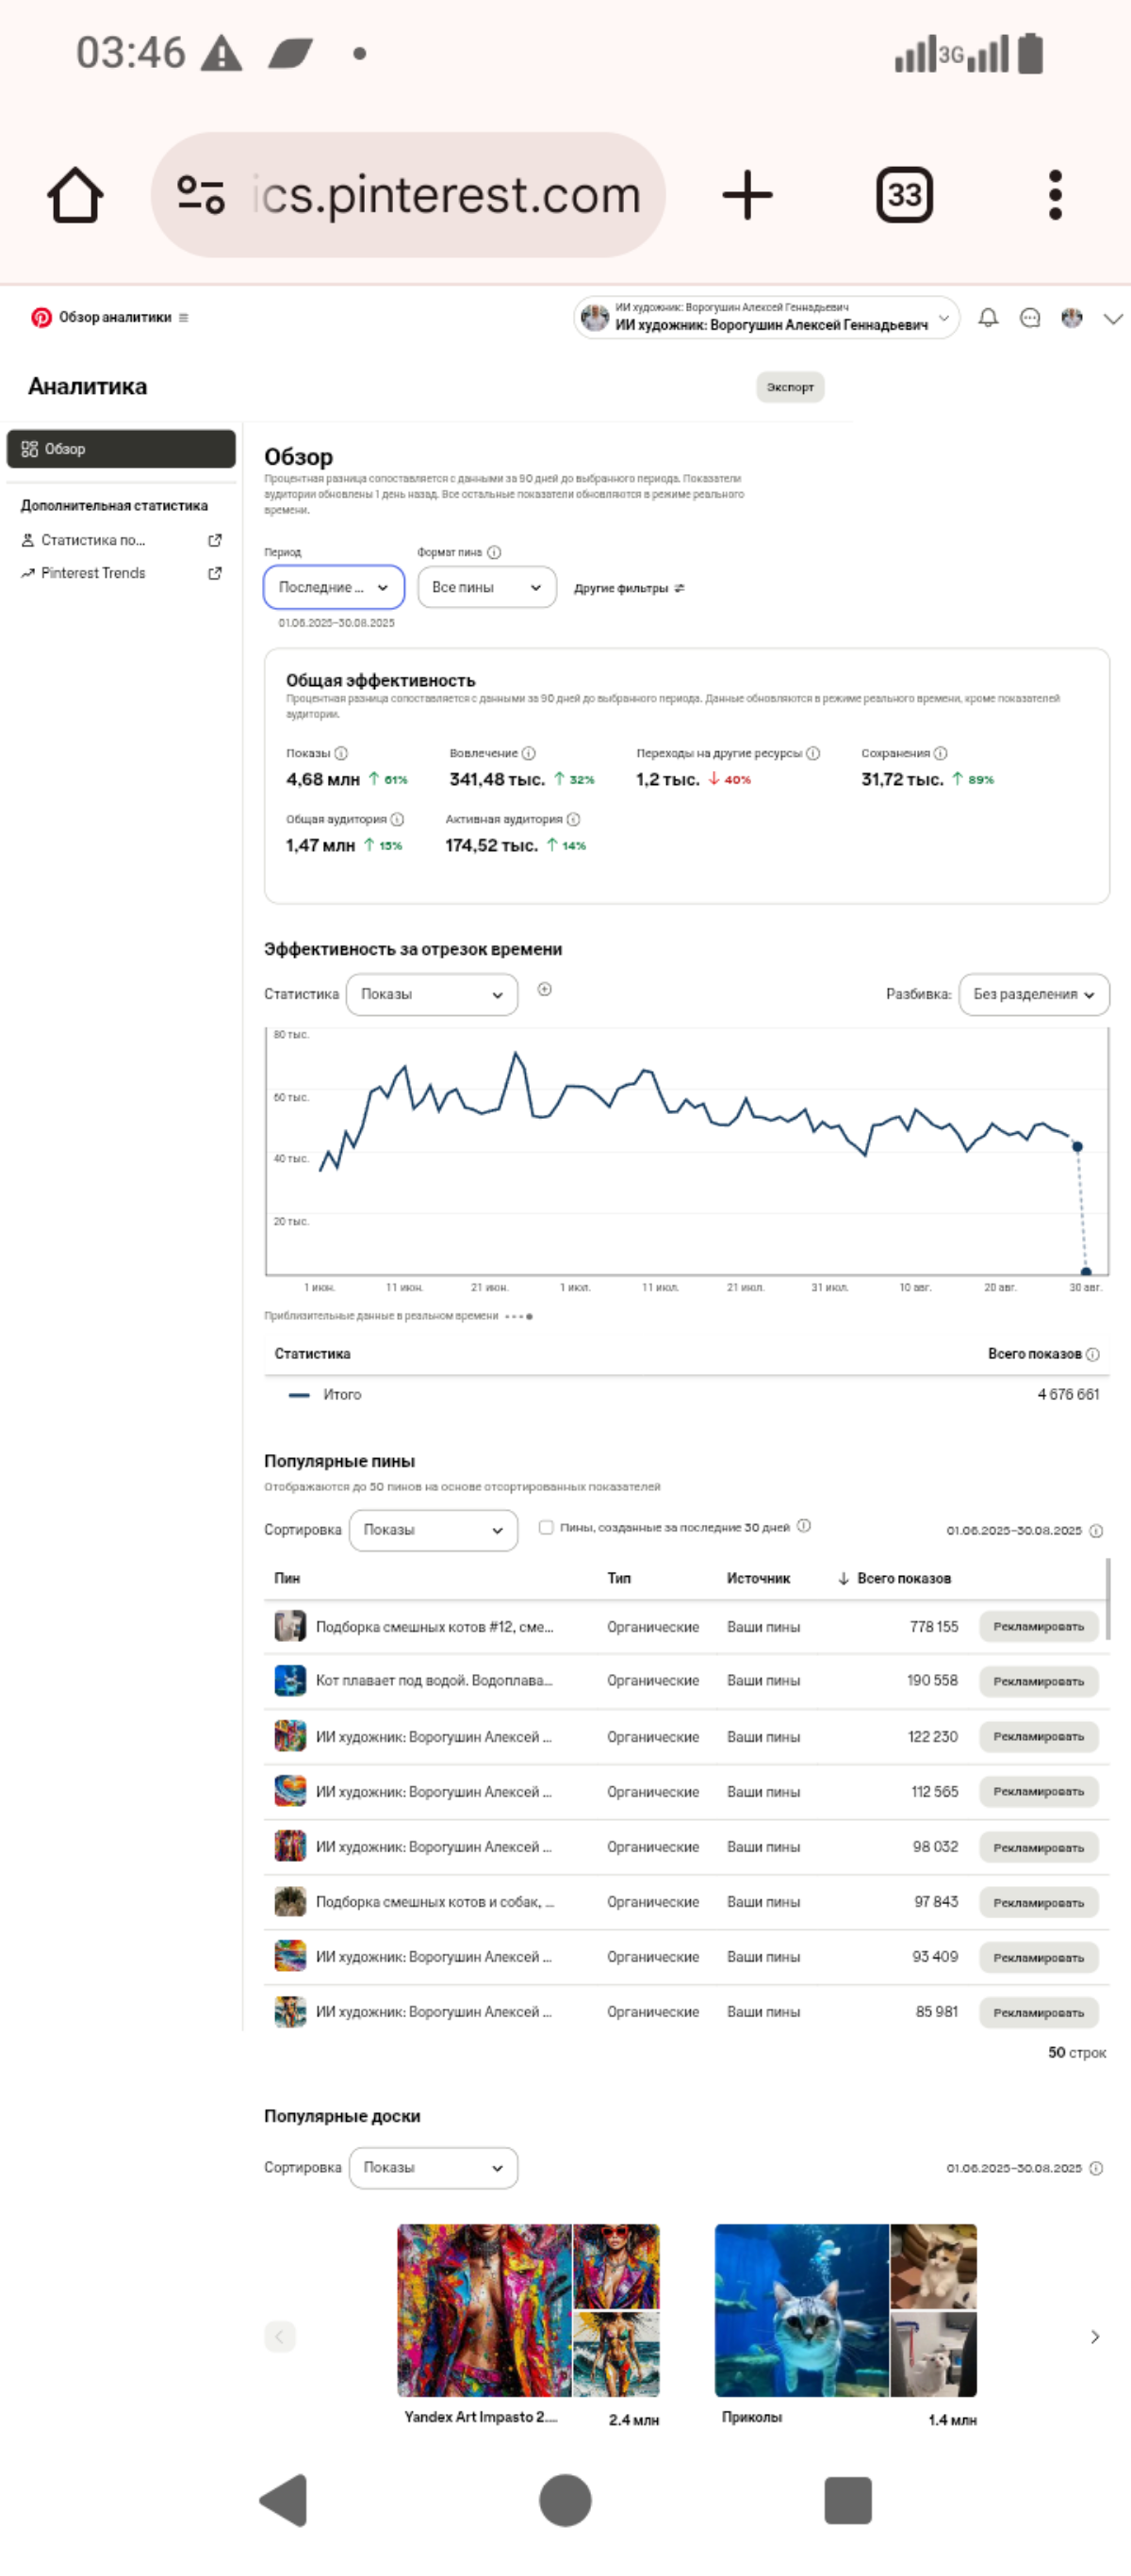Open pin Подборка смешных котов и собак
Viewport: 1131px width, 2576px height.
434,1902
